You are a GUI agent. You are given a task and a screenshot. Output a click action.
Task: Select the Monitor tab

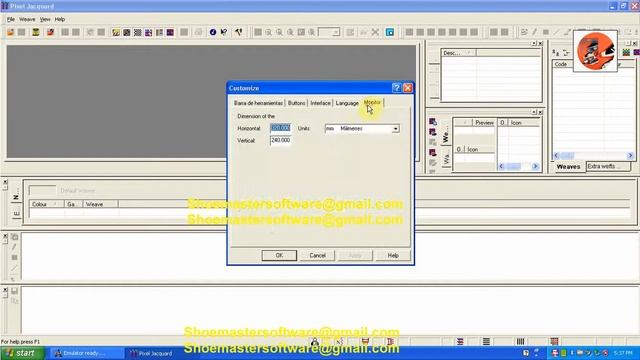pos(372,102)
